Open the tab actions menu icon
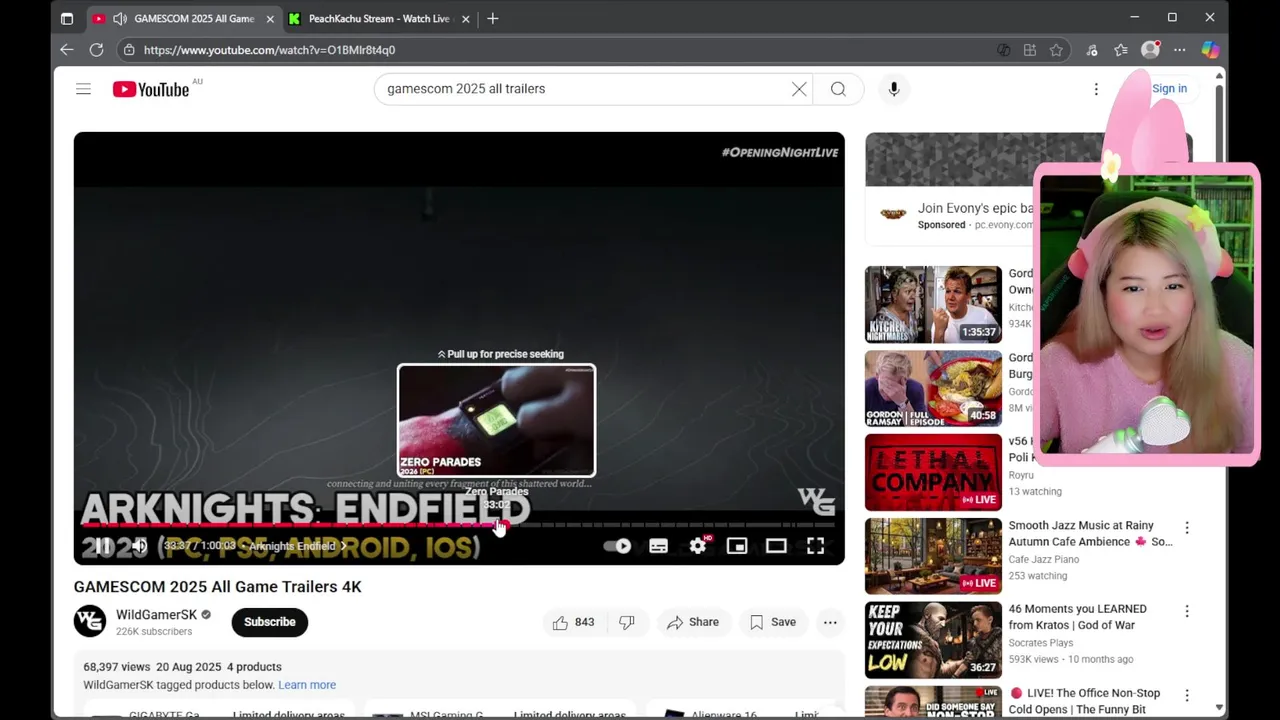1280x720 pixels. click(x=67, y=19)
